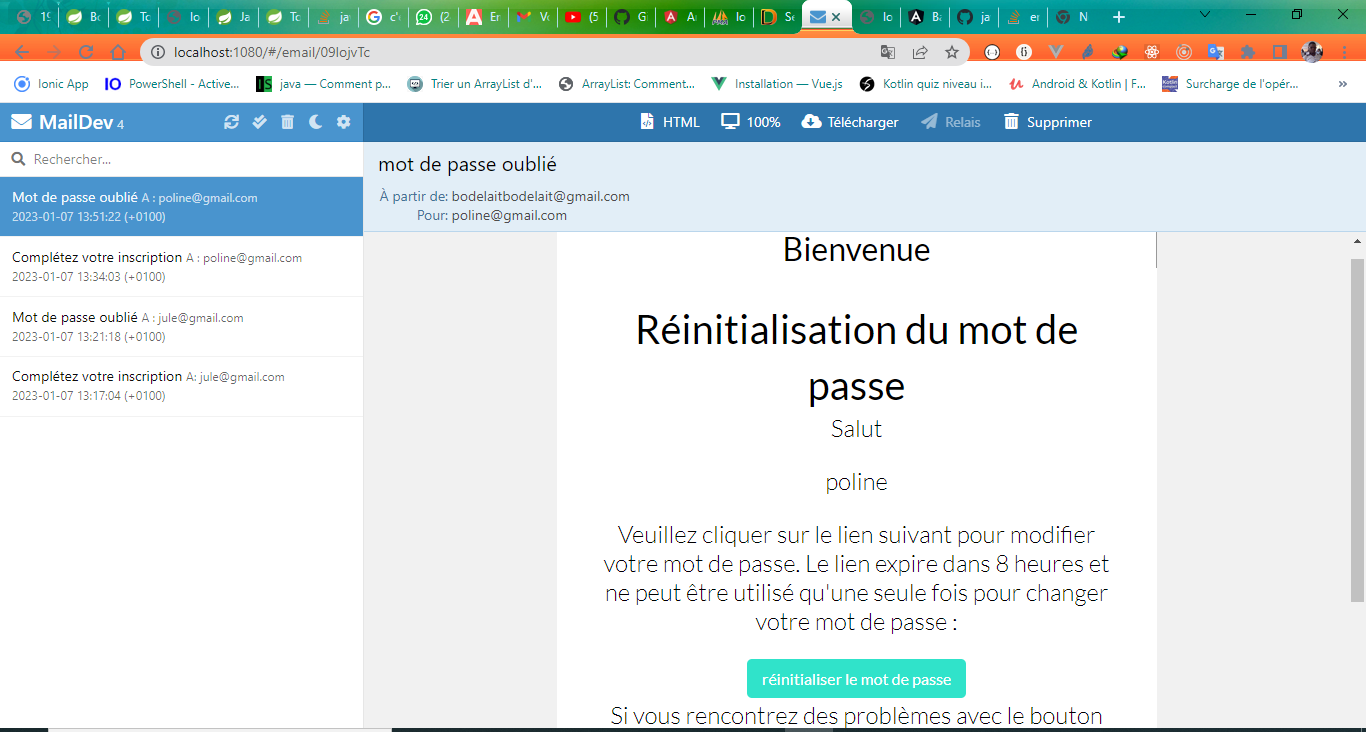
Task: Delete all emails via sidebar trash icon
Action: pos(287,121)
